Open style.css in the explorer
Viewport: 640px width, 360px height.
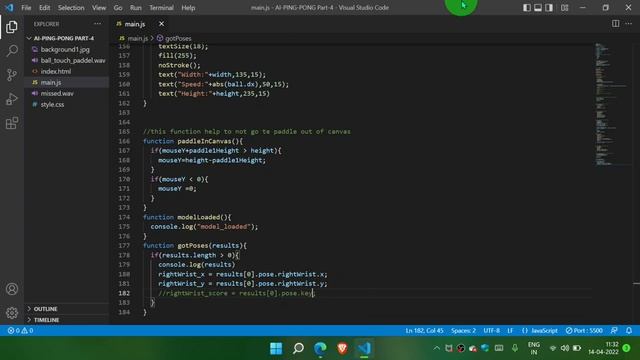(x=52, y=104)
